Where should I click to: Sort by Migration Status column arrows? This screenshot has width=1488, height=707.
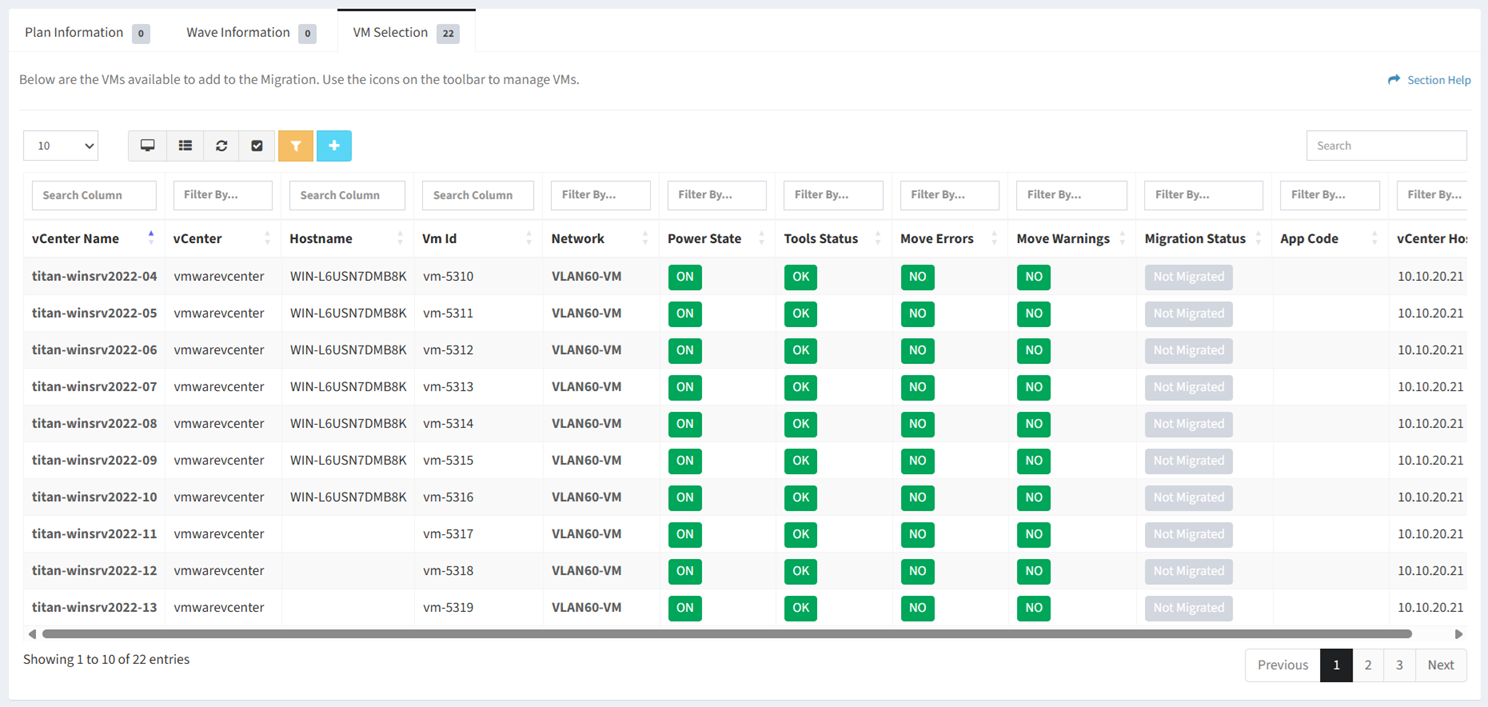click(1258, 238)
